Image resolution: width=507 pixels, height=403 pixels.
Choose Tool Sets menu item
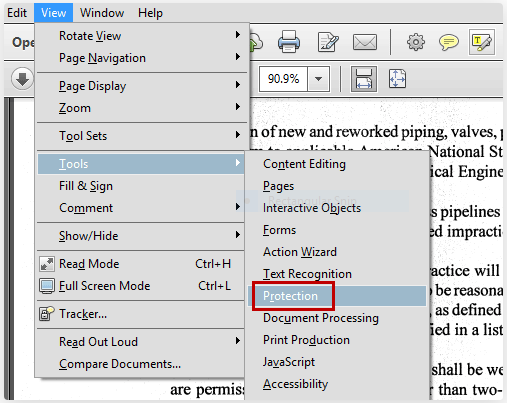(x=142, y=136)
